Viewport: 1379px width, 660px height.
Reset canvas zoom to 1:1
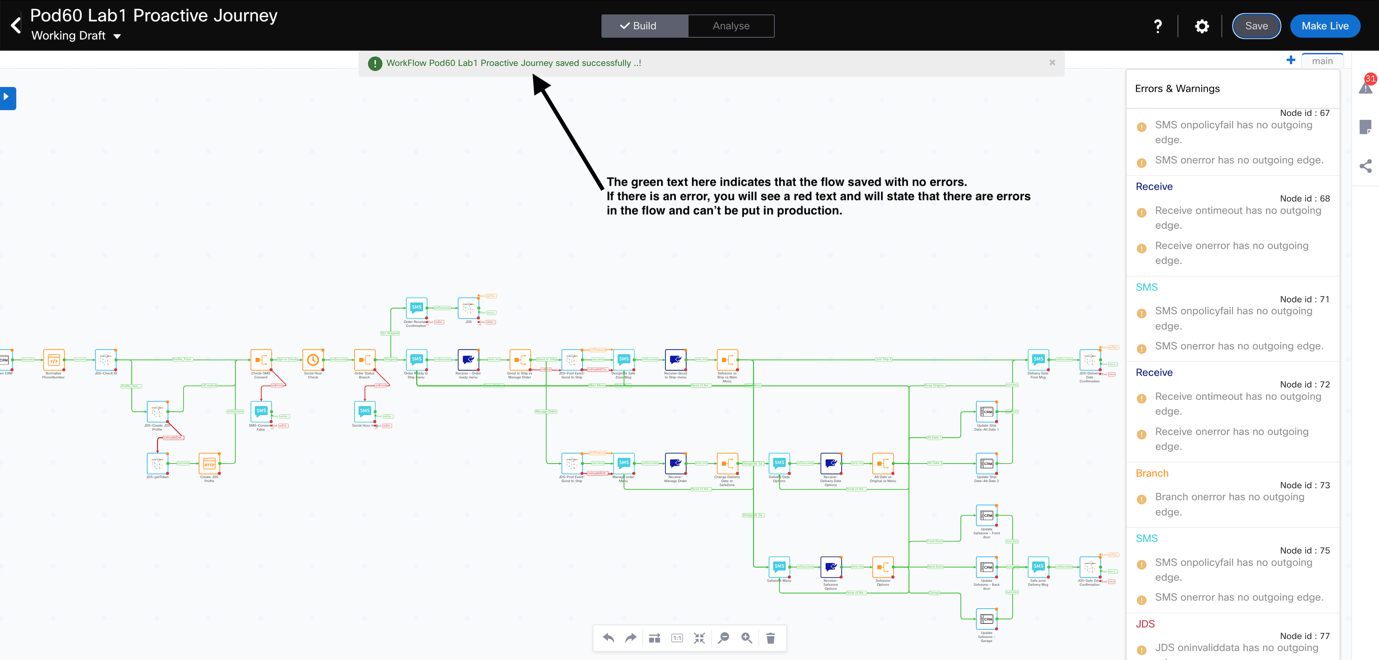[x=677, y=638]
